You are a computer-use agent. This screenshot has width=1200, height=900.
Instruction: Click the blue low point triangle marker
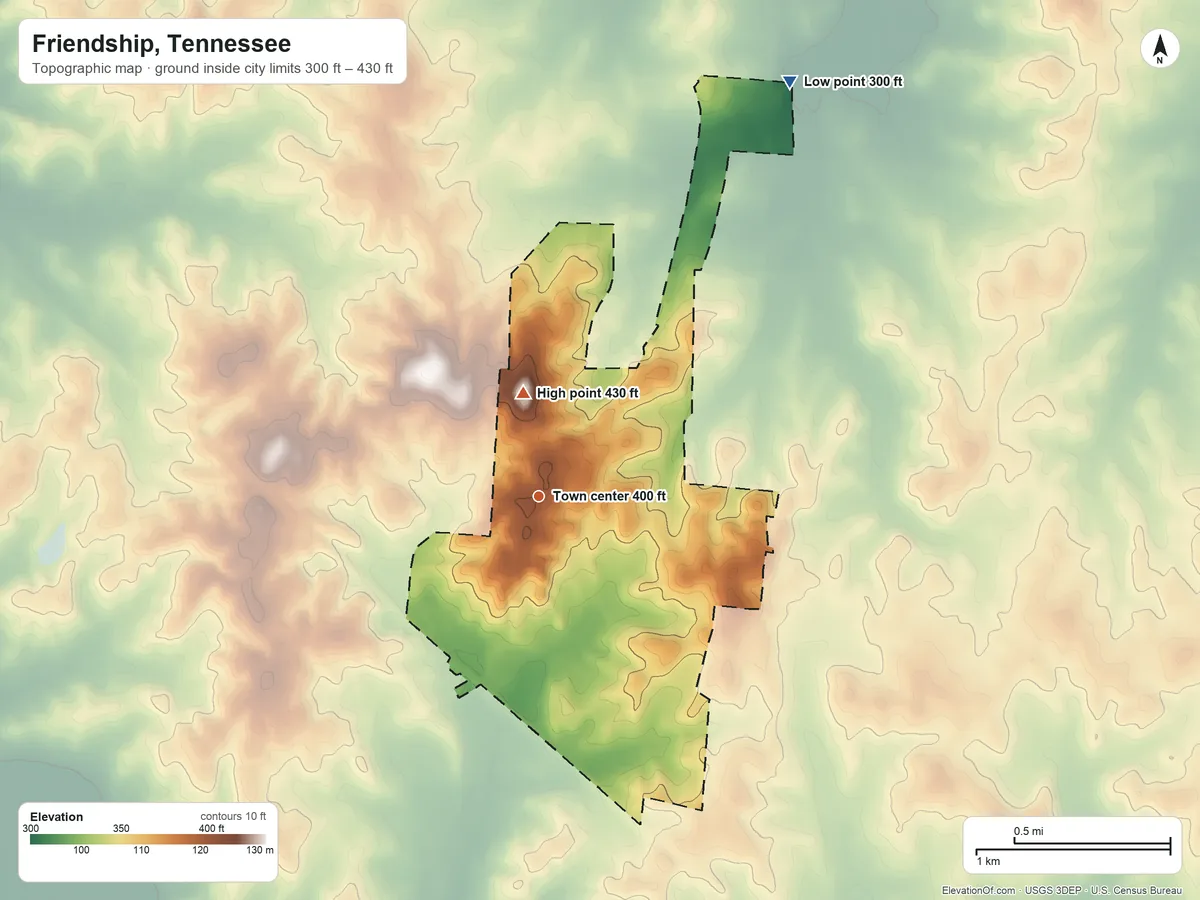coord(789,82)
